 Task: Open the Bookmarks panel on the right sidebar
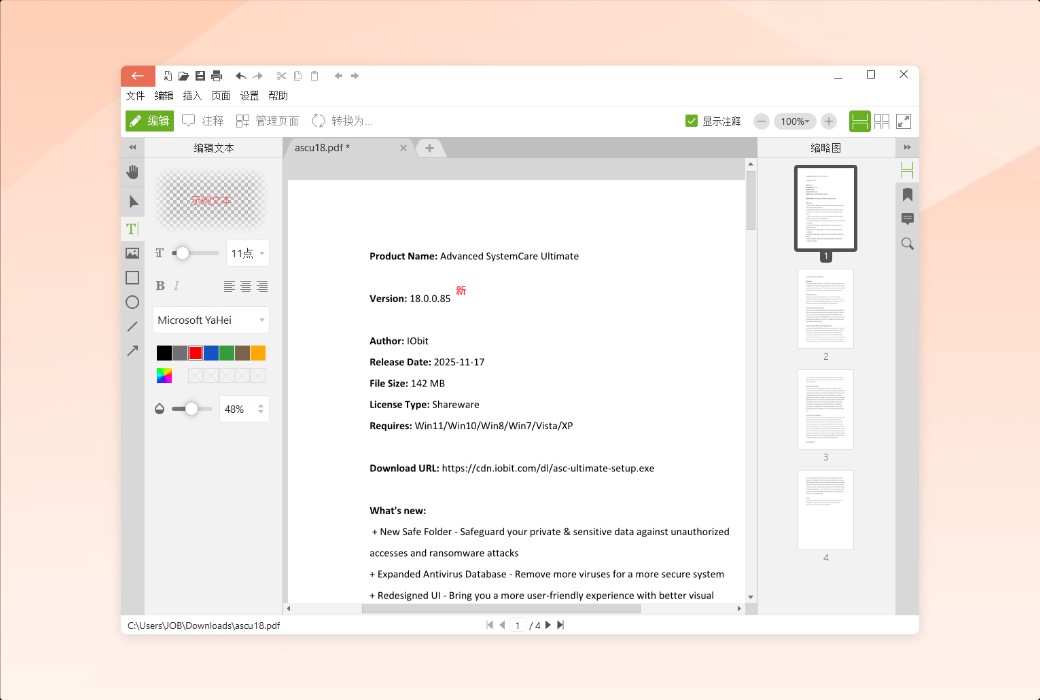pyautogui.click(x=907, y=194)
